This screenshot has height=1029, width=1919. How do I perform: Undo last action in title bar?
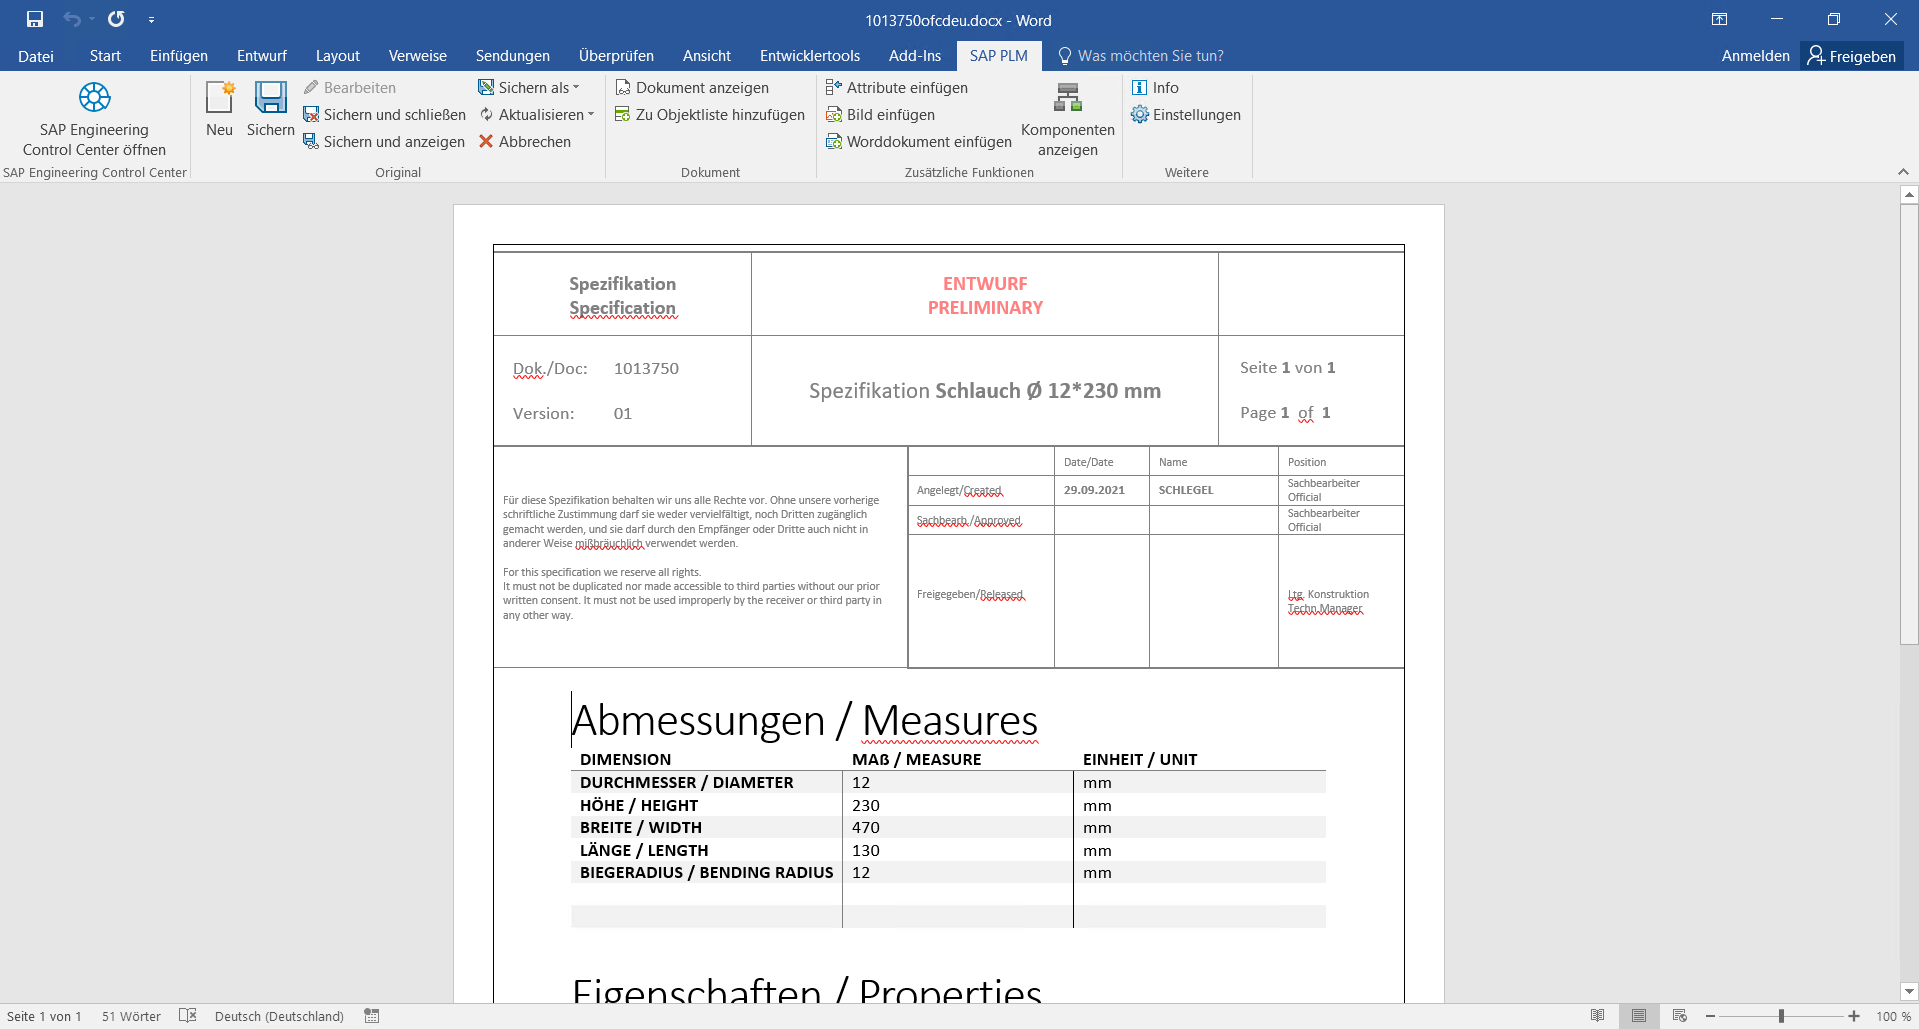click(72, 19)
